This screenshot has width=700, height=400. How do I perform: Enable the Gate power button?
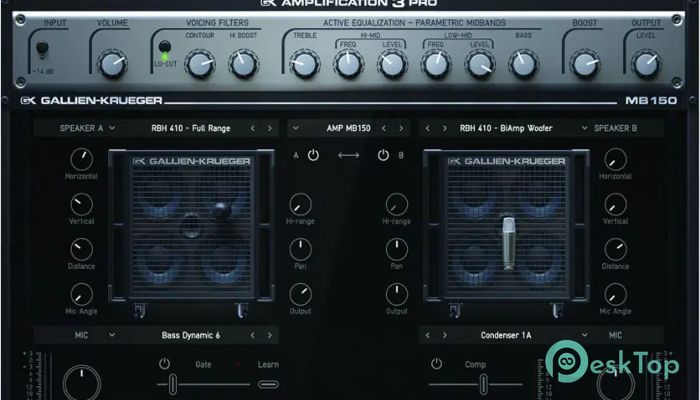(164, 364)
